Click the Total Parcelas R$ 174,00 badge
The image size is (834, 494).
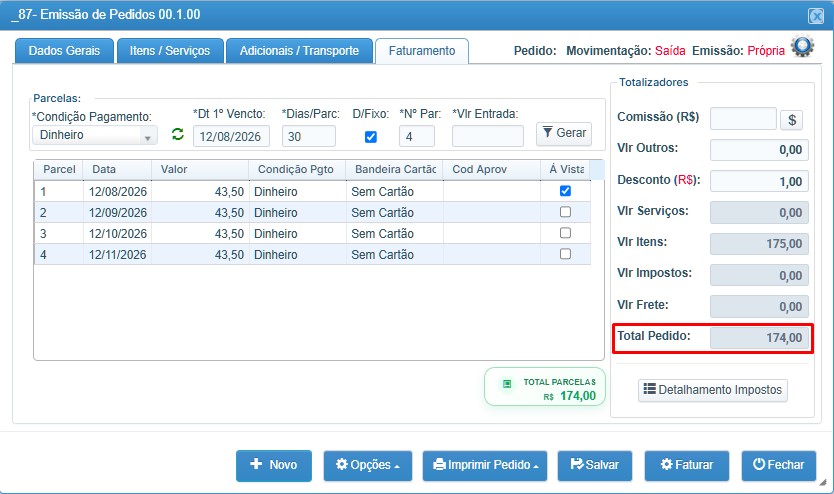click(x=545, y=387)
